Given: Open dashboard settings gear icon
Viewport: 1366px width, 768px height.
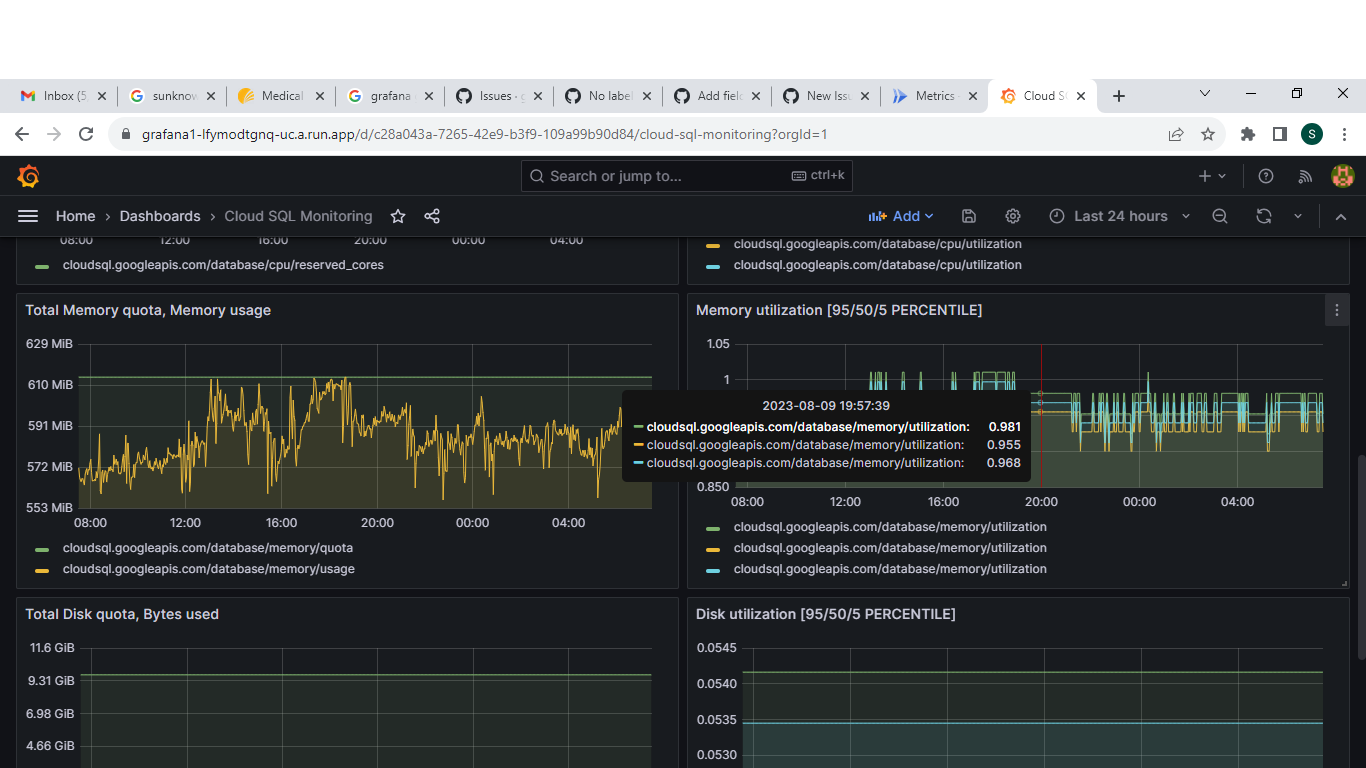Looking at the screenshot, I should click(1012, 216).
